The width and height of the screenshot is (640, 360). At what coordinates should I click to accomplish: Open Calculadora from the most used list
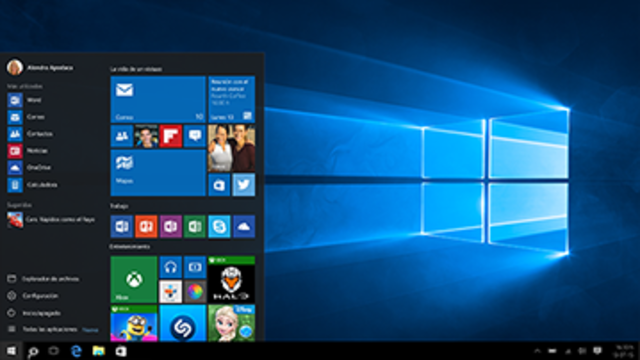click(52, 185)
